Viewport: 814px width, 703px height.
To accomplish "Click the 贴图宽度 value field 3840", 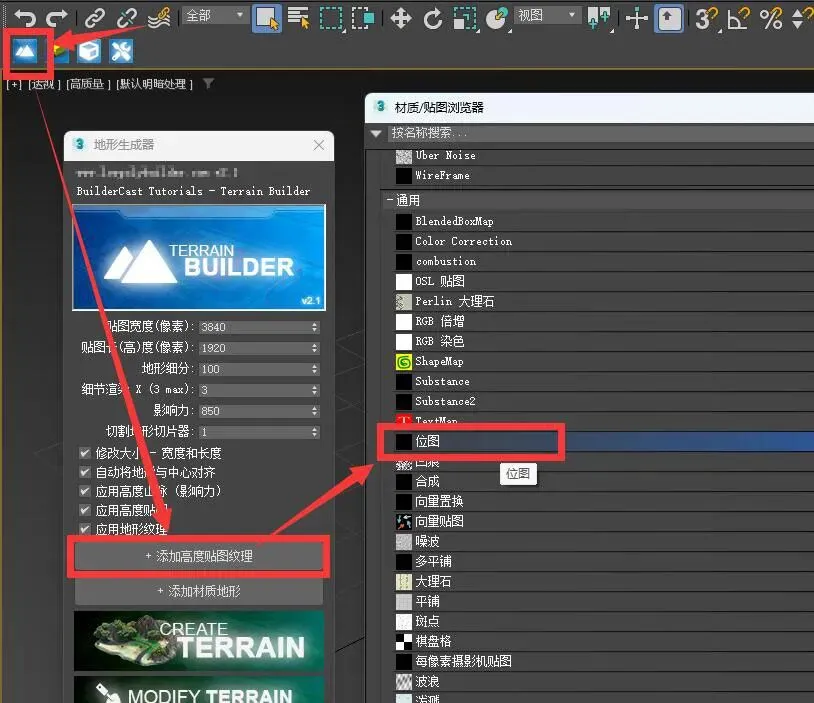I will (x=254, y=327).
